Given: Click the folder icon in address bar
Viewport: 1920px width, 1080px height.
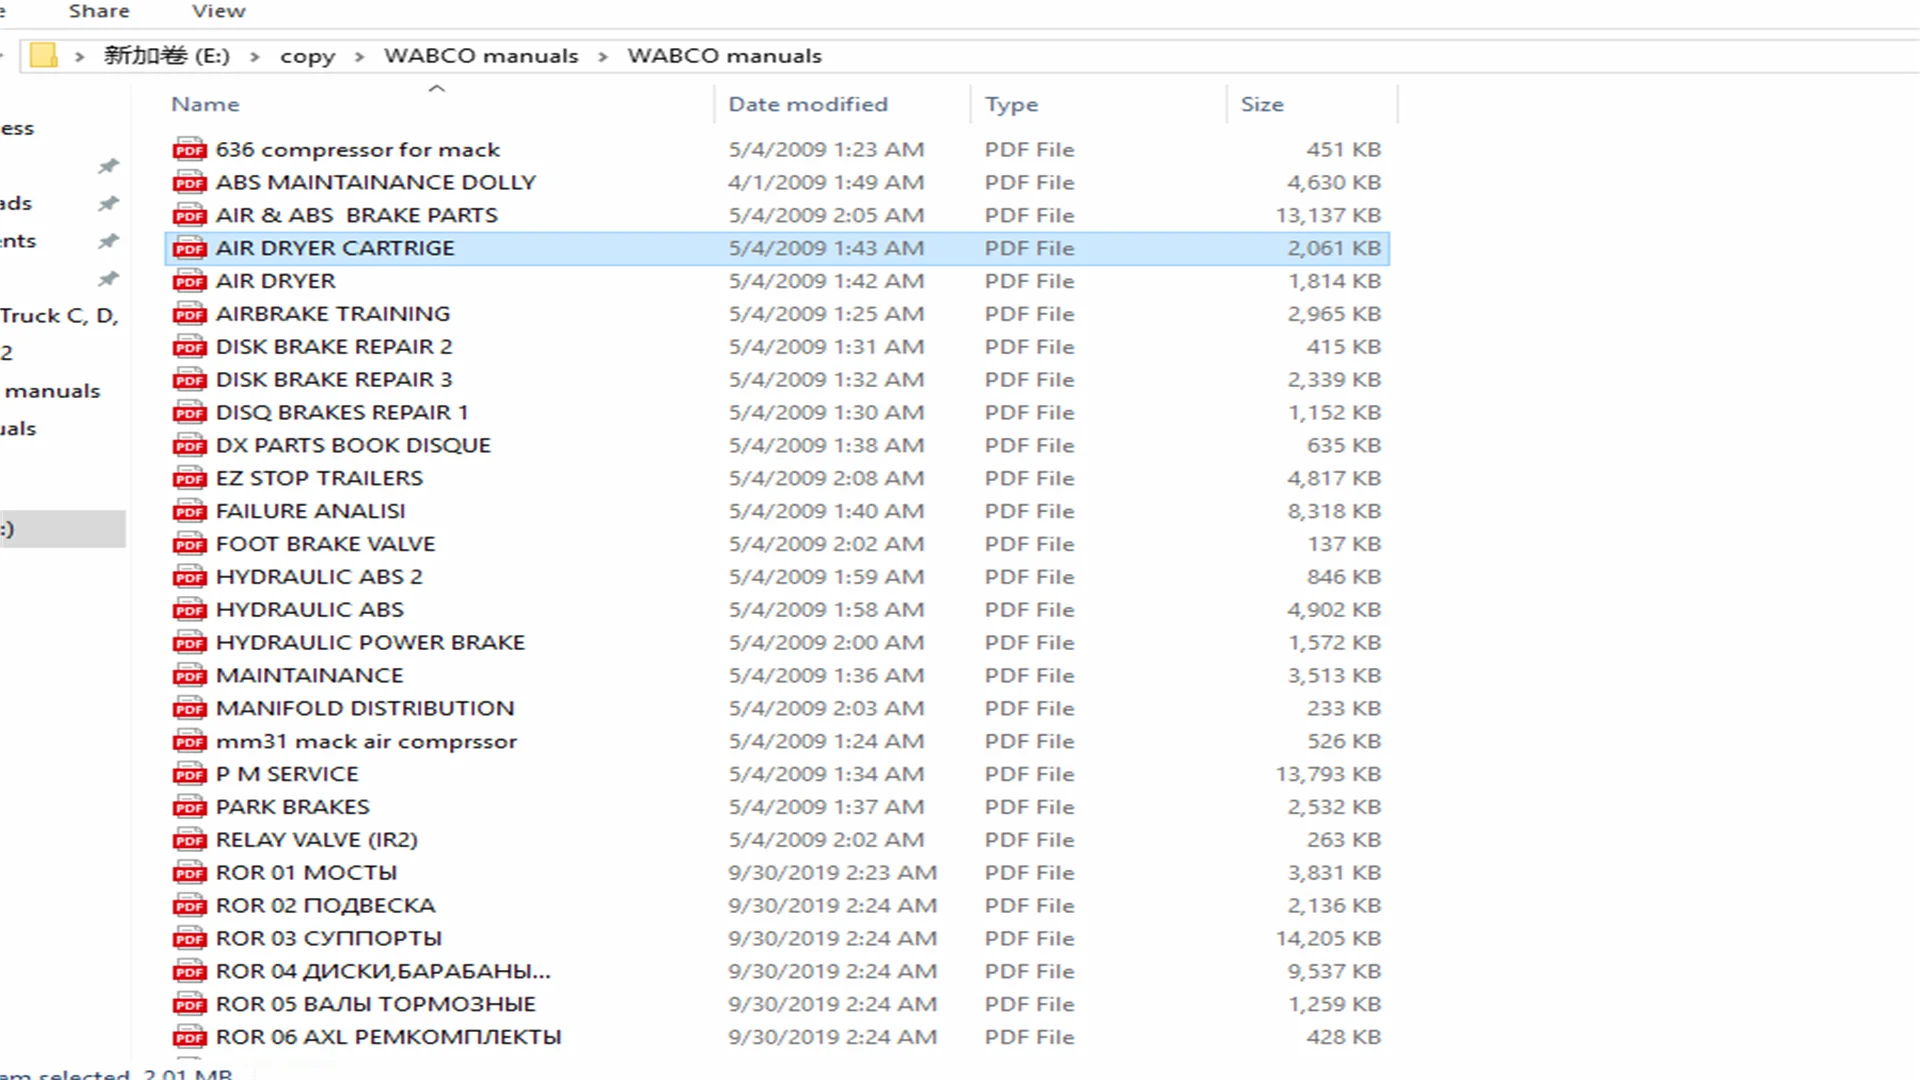Looking at the screenshot, I should click(x=43, y=55).
